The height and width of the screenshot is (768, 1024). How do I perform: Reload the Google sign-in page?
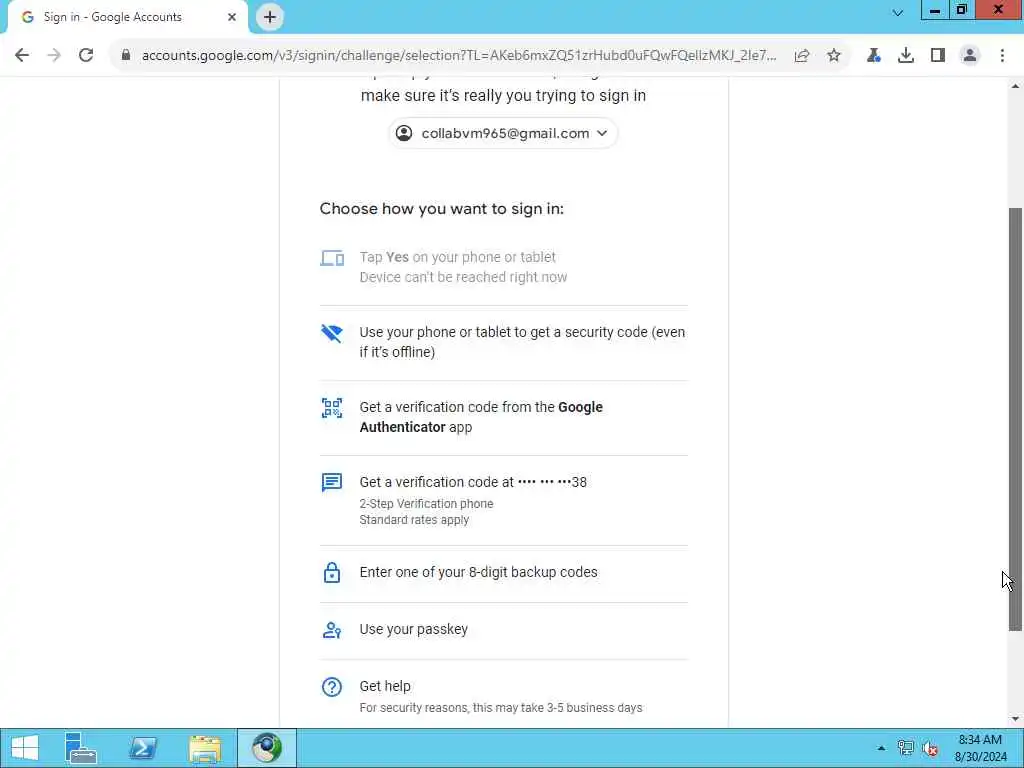(x=86, y=56)
